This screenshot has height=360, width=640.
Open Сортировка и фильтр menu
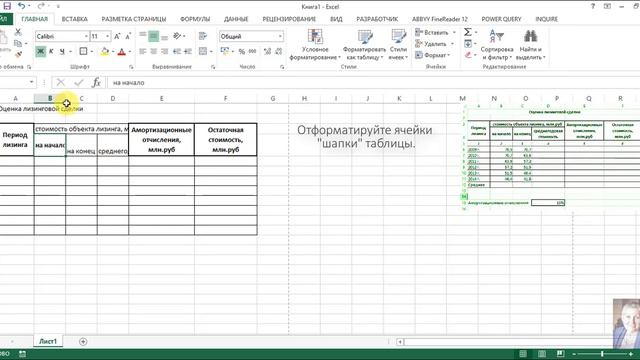(497, 45)
